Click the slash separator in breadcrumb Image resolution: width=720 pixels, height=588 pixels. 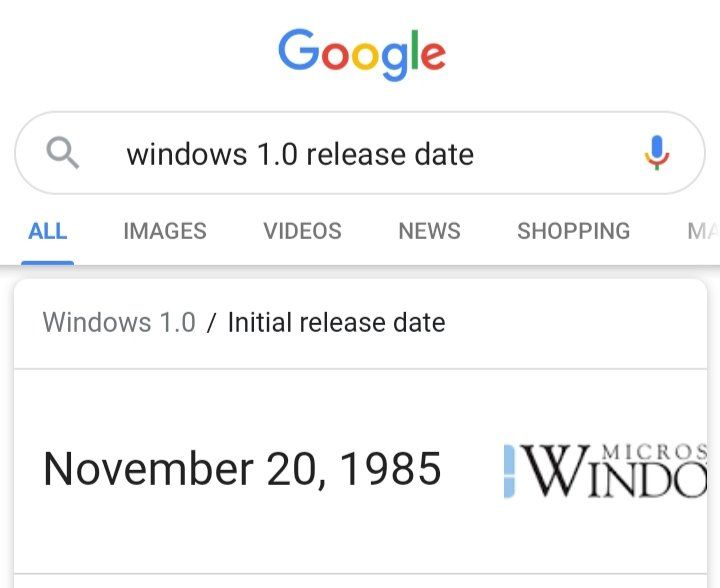pyautogui.click(x=211, y=322)
